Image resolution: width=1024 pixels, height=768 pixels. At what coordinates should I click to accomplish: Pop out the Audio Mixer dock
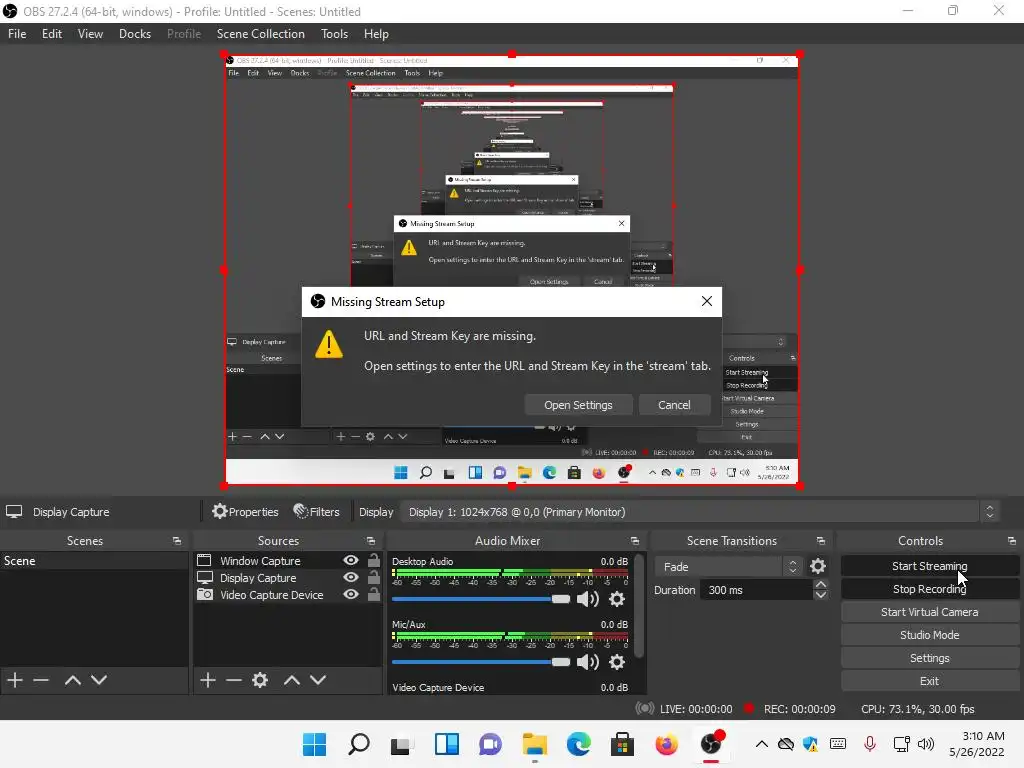(x=635, y=541)
